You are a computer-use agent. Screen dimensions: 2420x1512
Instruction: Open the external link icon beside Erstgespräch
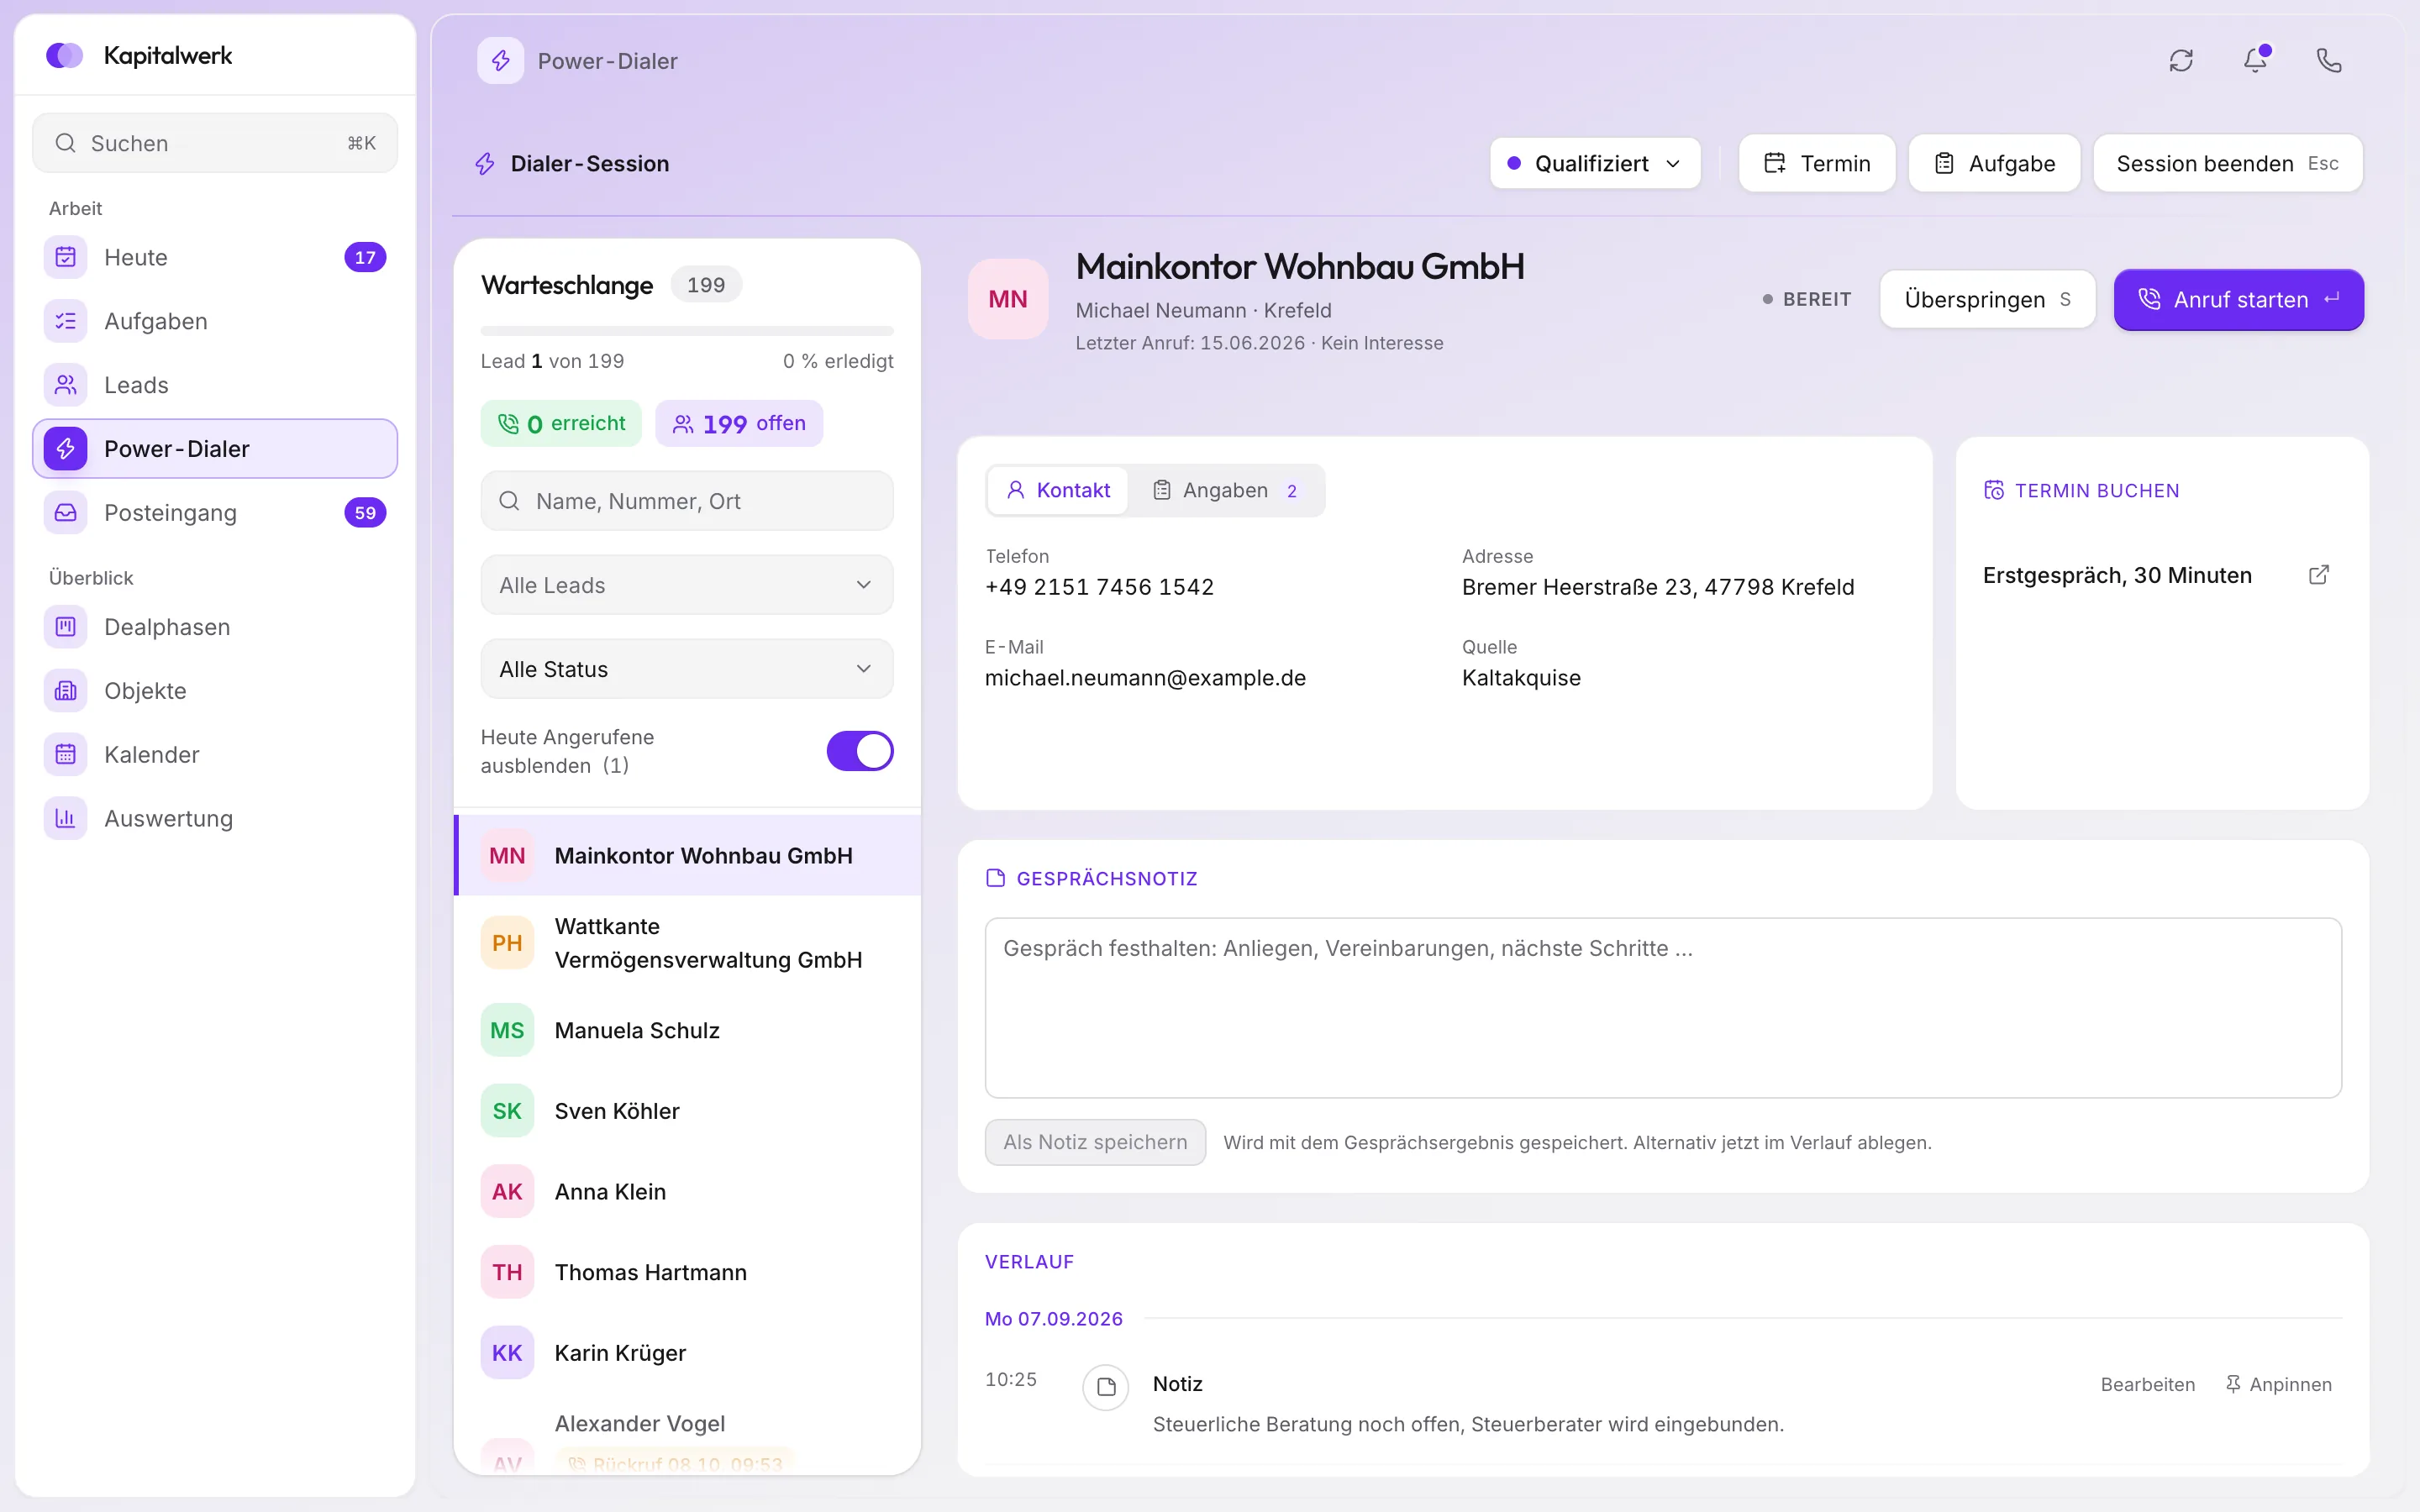click(x=2319, y=575)
